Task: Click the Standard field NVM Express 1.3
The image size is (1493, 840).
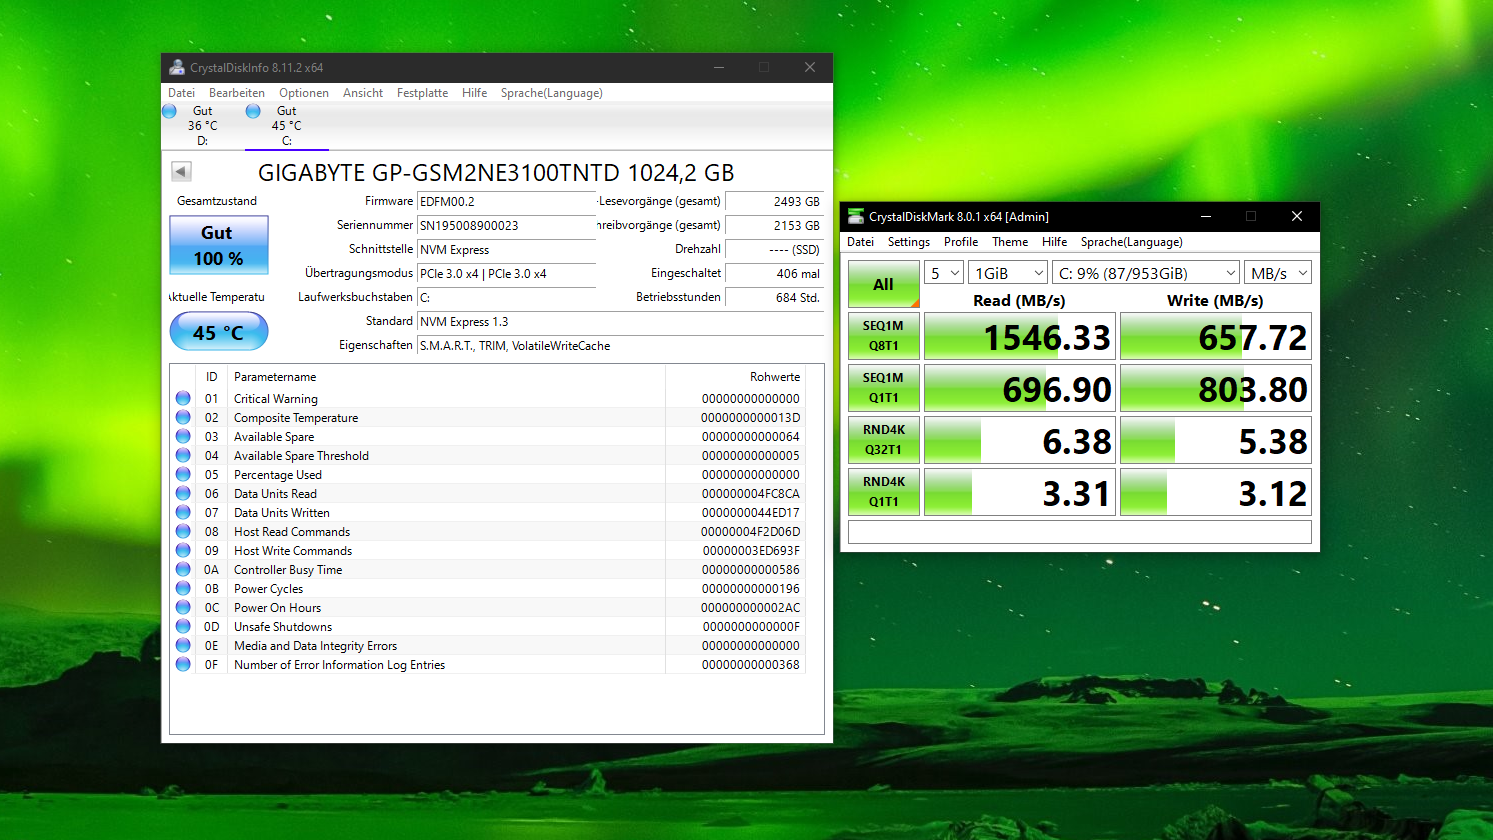Action: point(620,321)
